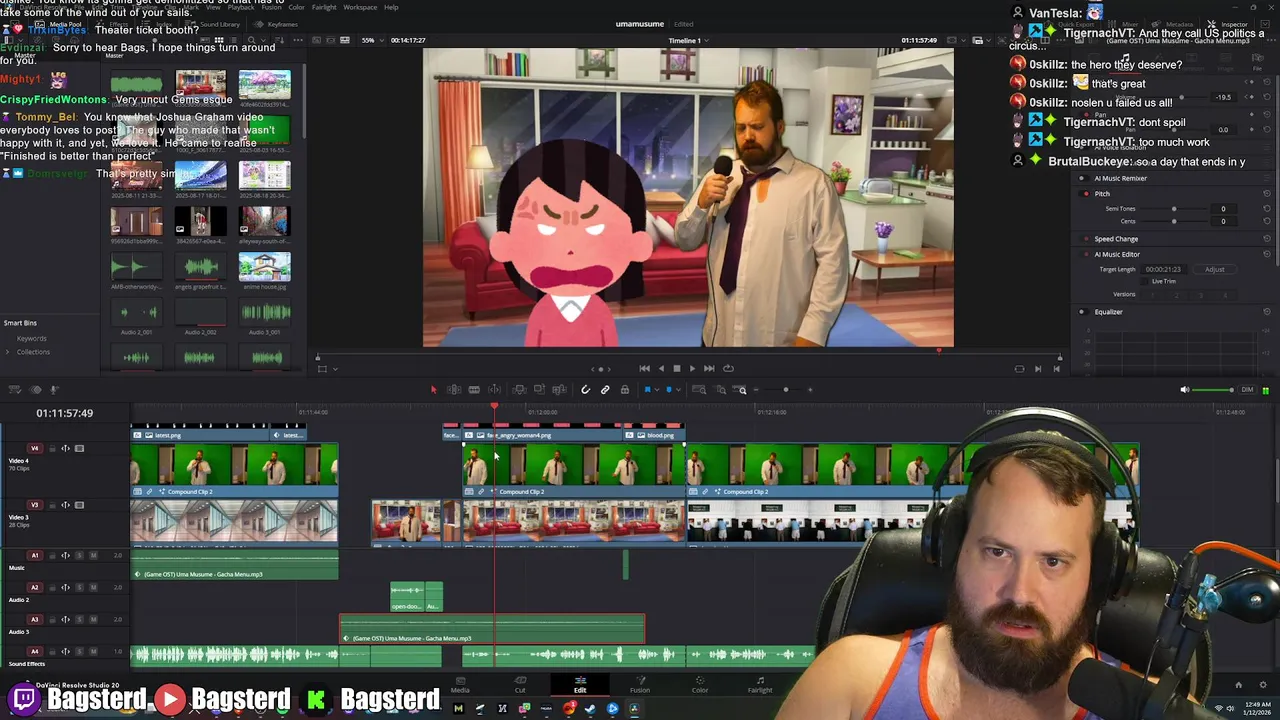Adjust the green monitor volume slider
Image resolution: width=1280 pixels, height=720 pixels.
point(1214,390)
